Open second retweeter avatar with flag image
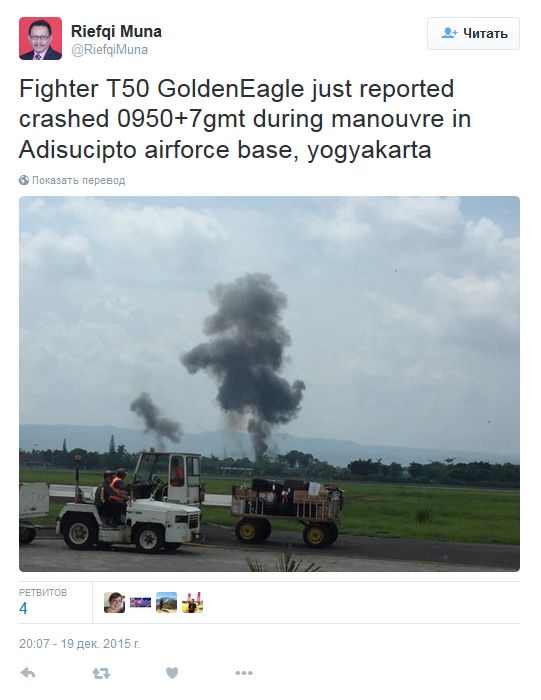This screenshot has width=541, height=700. (x=140, y=603)
